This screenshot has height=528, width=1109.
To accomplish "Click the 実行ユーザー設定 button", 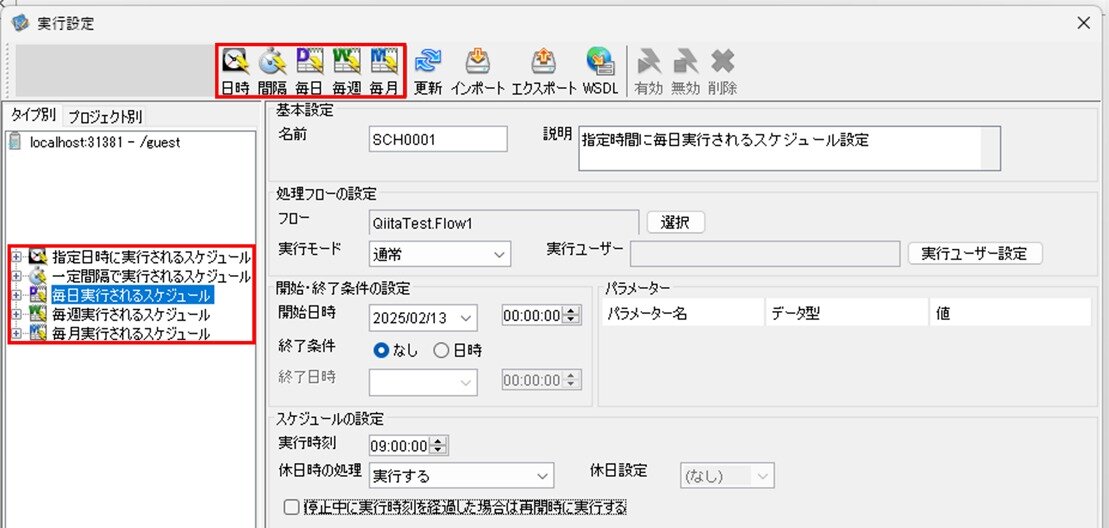I will (975, 254).
